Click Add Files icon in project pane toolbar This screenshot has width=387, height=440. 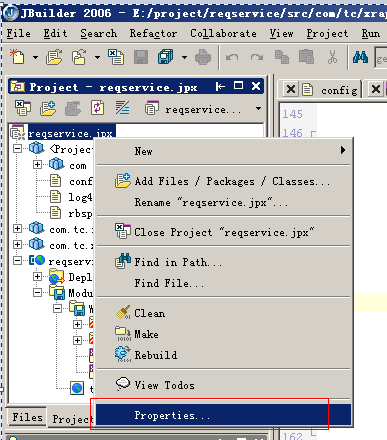tap(48, 108)
